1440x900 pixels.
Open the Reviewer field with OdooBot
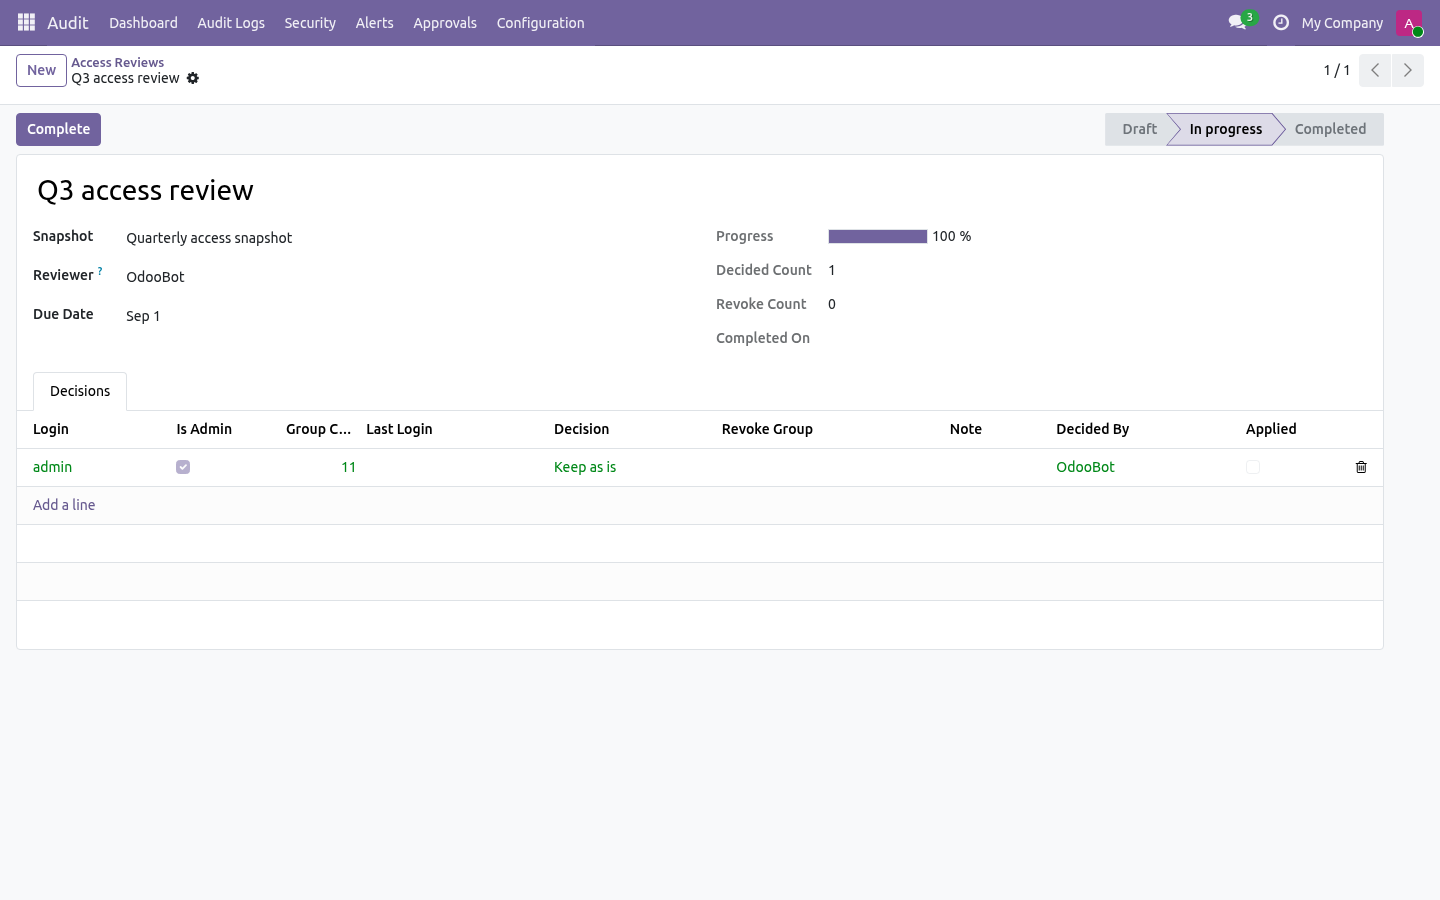point(405,277)
